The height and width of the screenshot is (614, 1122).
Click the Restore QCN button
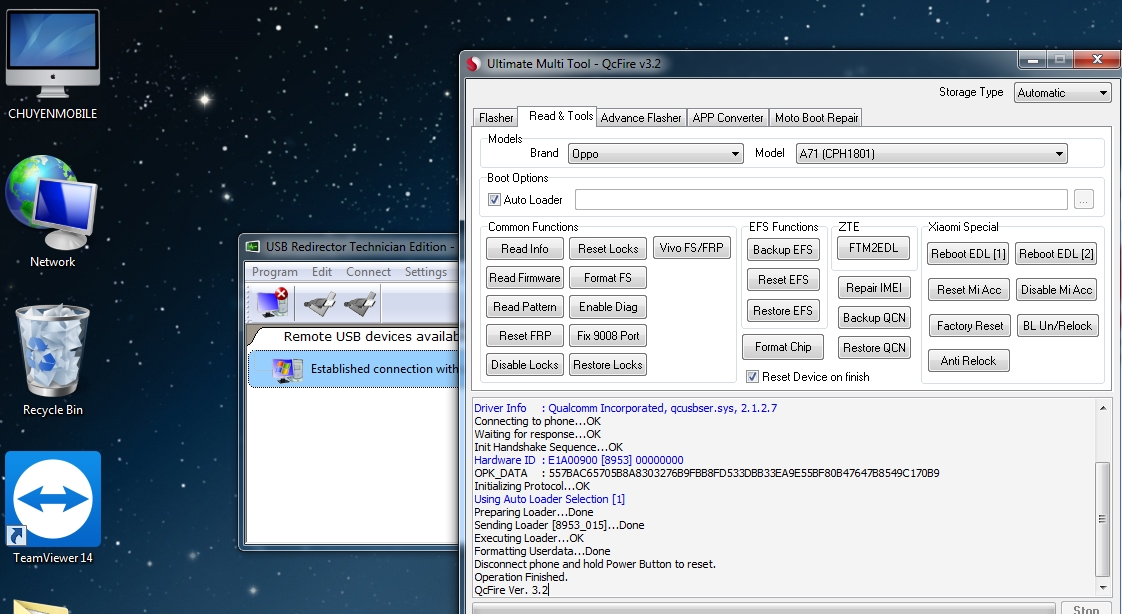874,348
